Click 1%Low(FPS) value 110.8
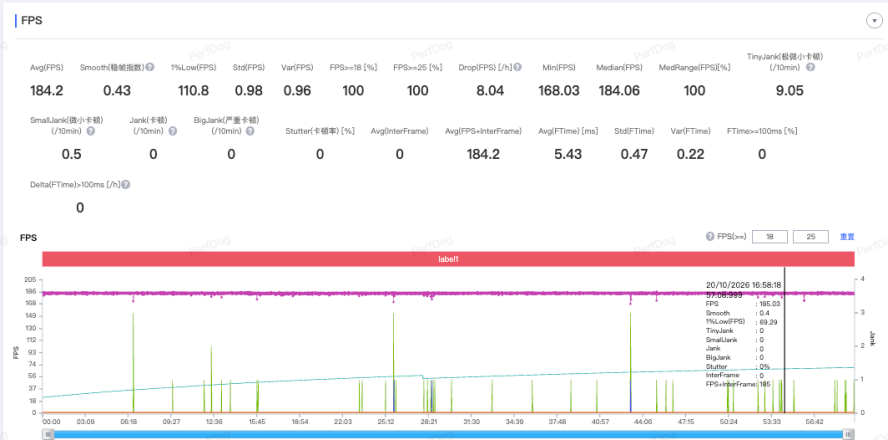This screenshot has width=888, height=440. (193, 91)
